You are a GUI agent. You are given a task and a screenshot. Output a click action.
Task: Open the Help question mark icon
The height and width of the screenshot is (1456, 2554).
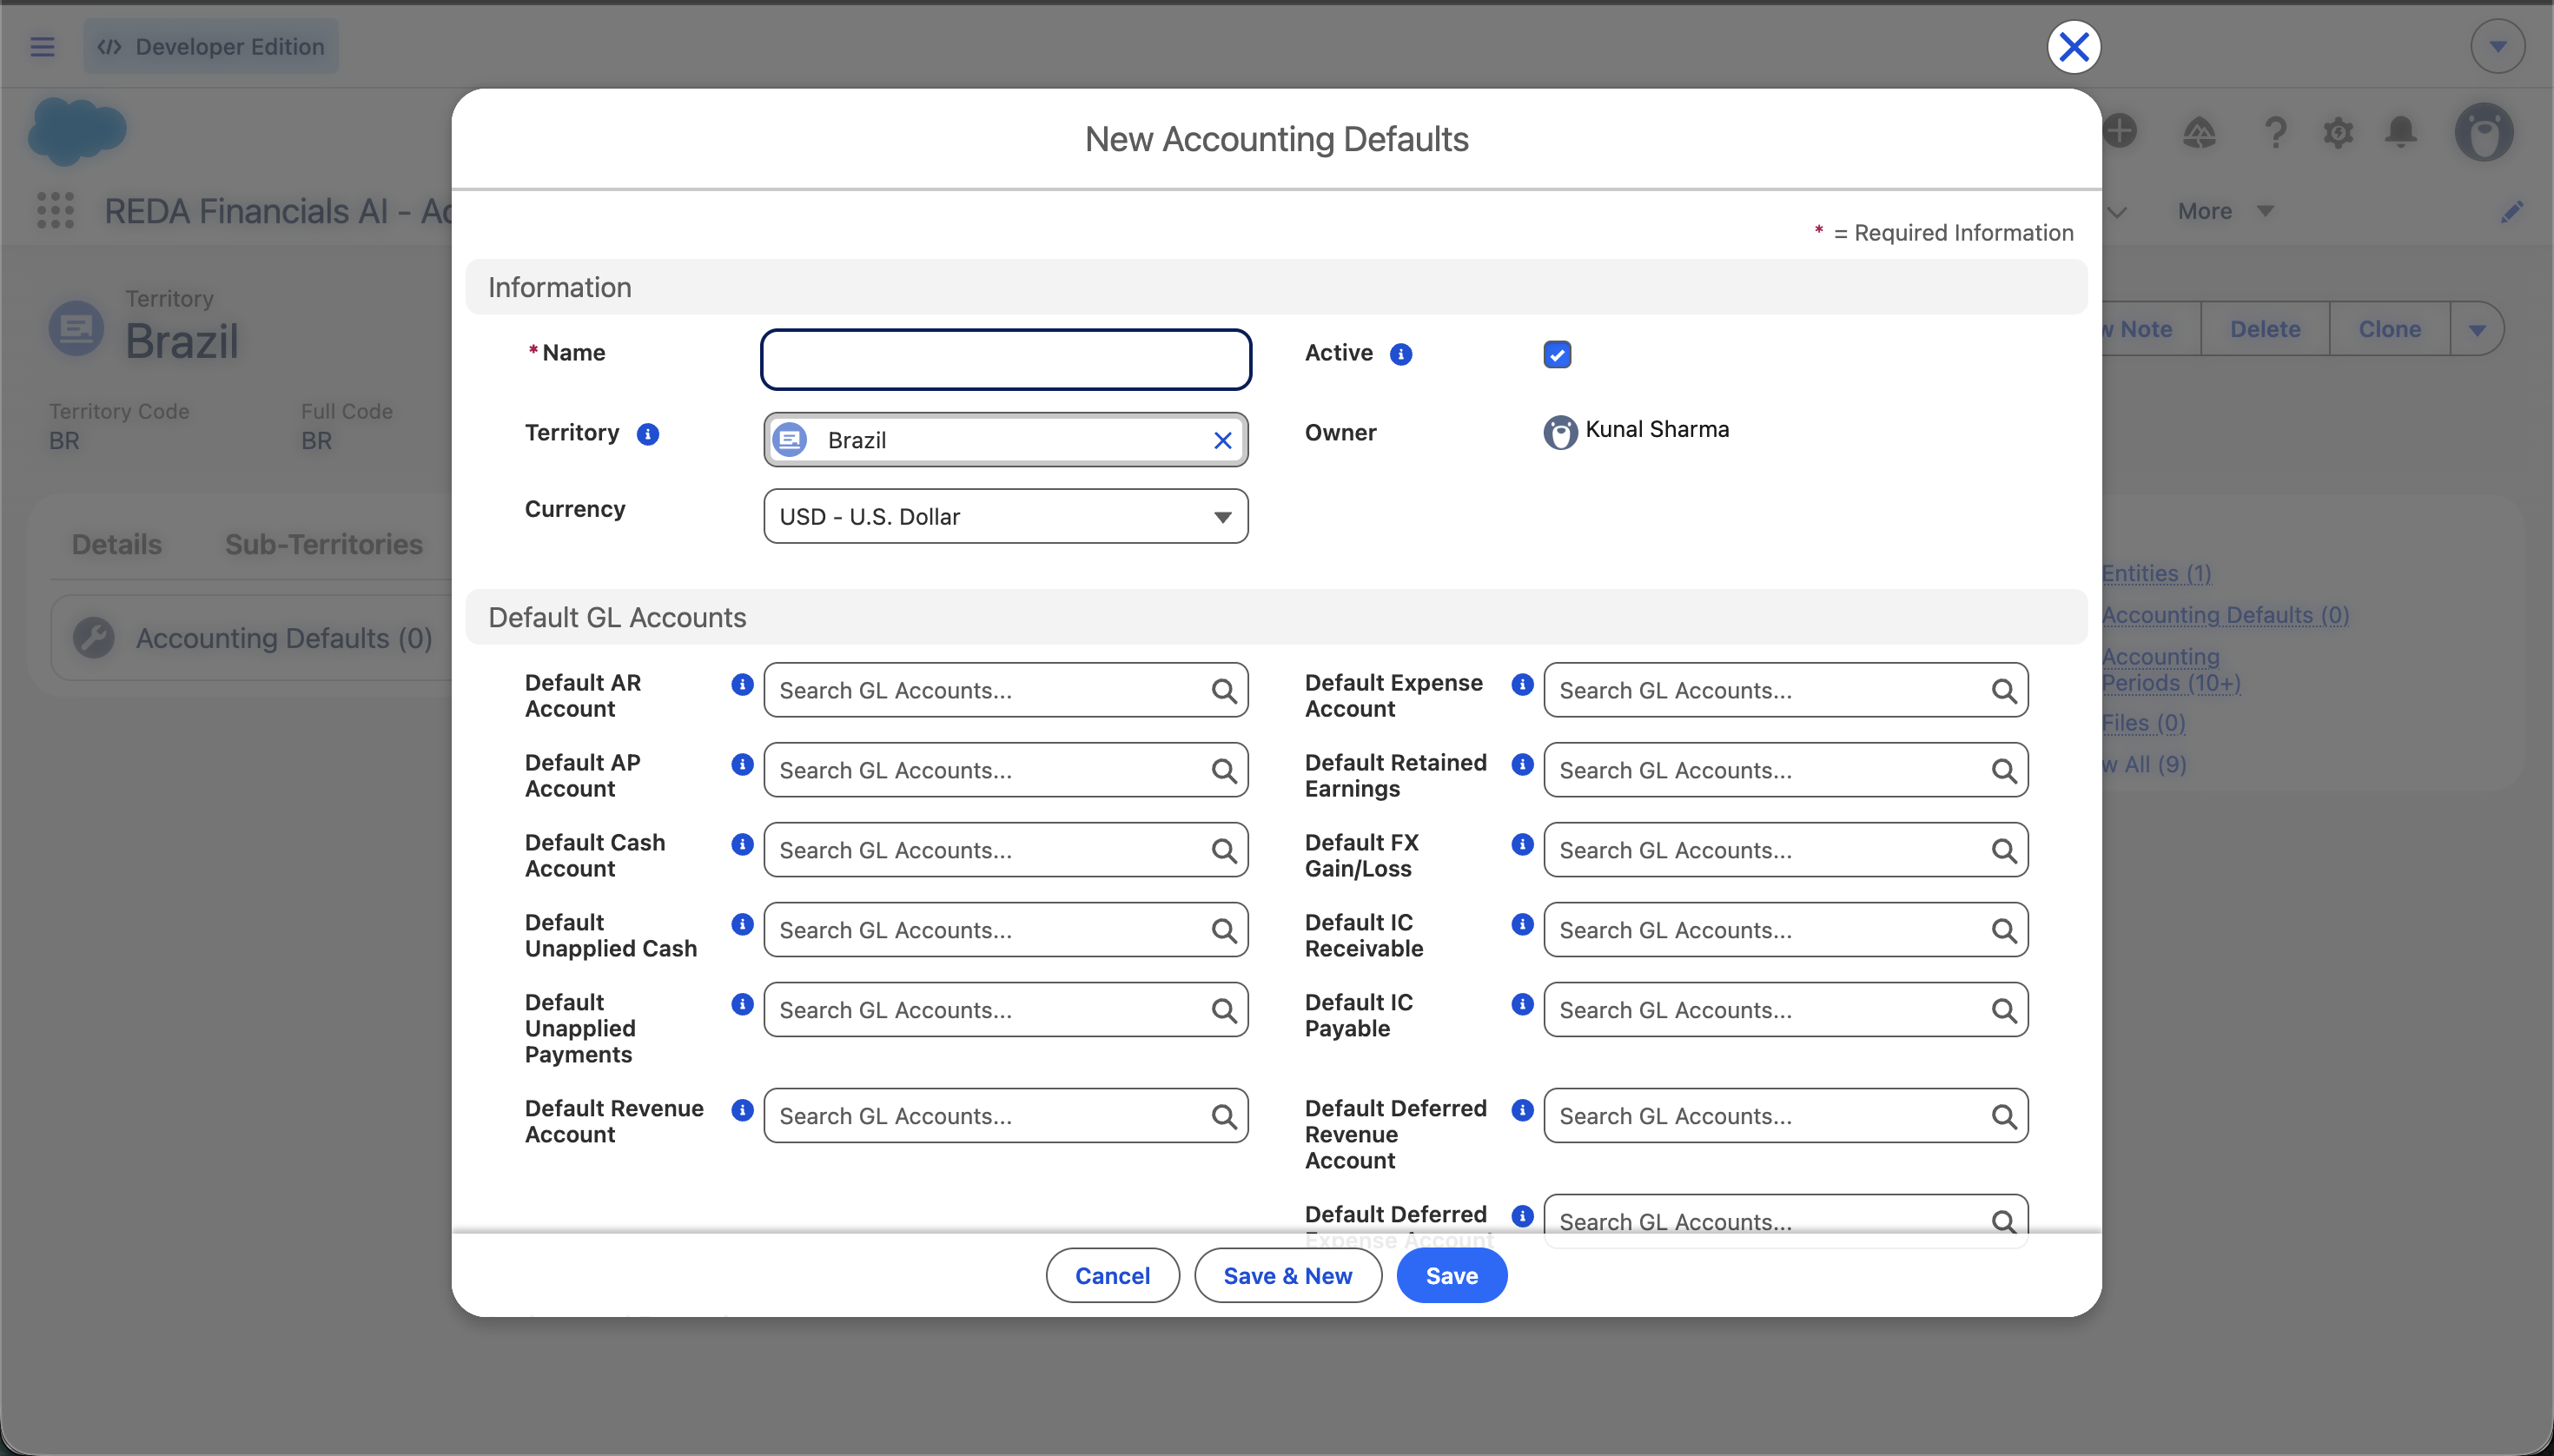click(x=2275, y=132)
